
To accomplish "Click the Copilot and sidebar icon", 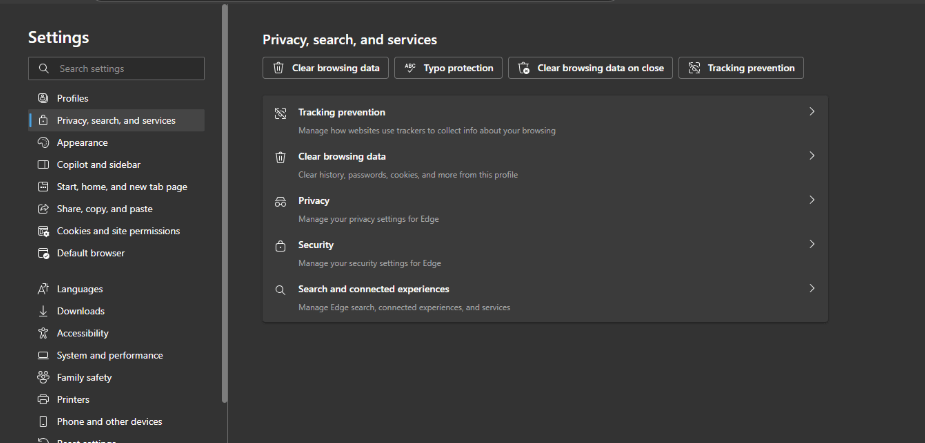I will point(42,165).
